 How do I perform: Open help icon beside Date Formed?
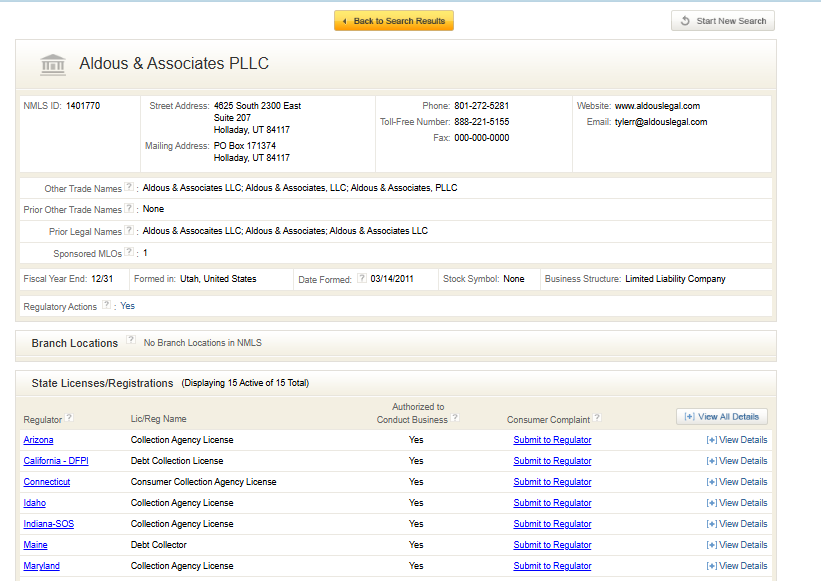pyautogui.click(x=362, y=278)
